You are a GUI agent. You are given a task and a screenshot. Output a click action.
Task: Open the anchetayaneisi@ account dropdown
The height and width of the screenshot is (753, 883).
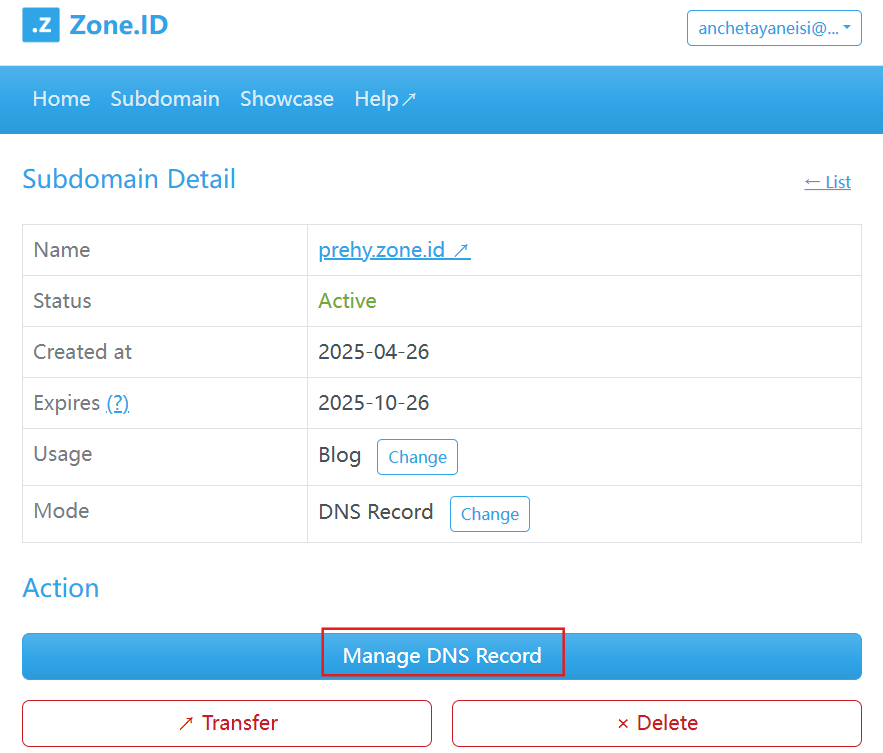coord(774,28)
